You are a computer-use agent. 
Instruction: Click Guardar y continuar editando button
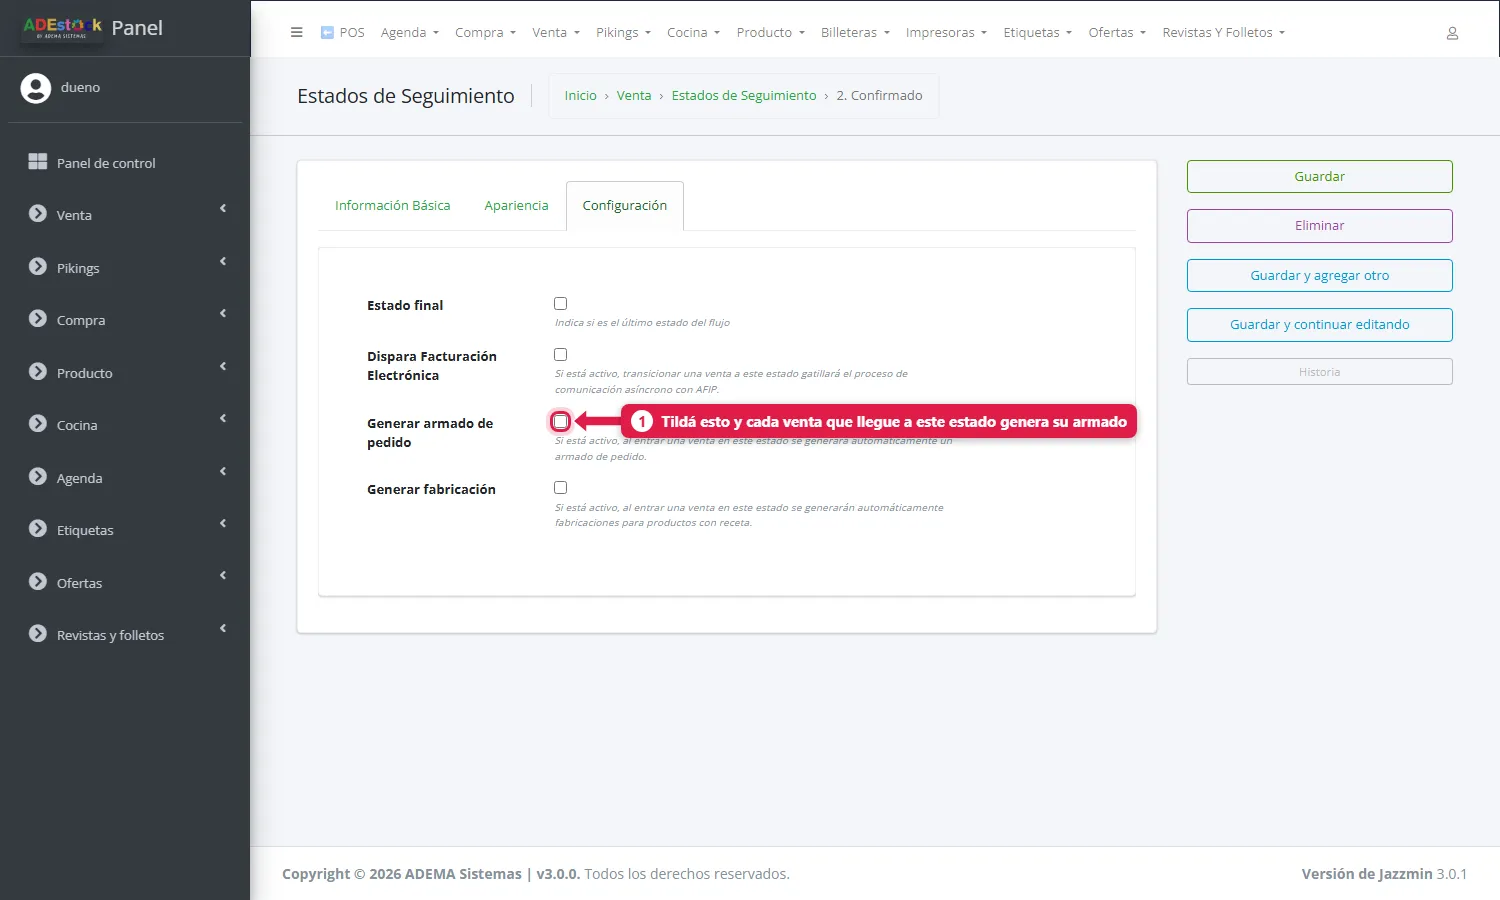[1320, 325]
